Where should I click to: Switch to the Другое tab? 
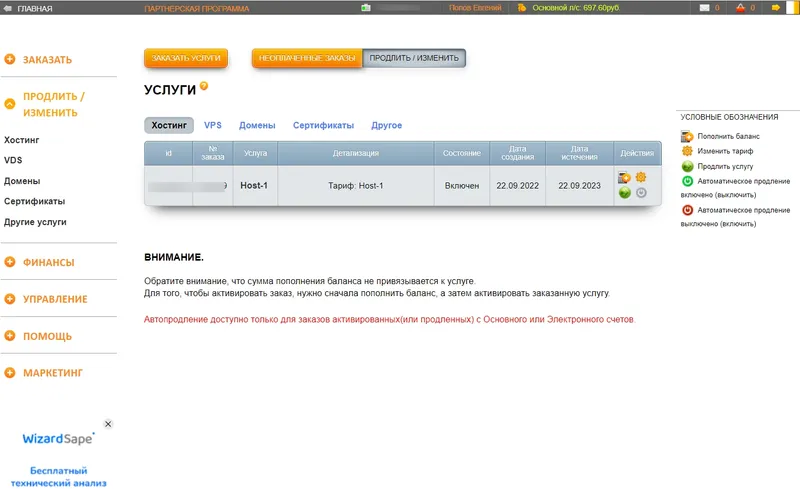[x=387, y=125]
